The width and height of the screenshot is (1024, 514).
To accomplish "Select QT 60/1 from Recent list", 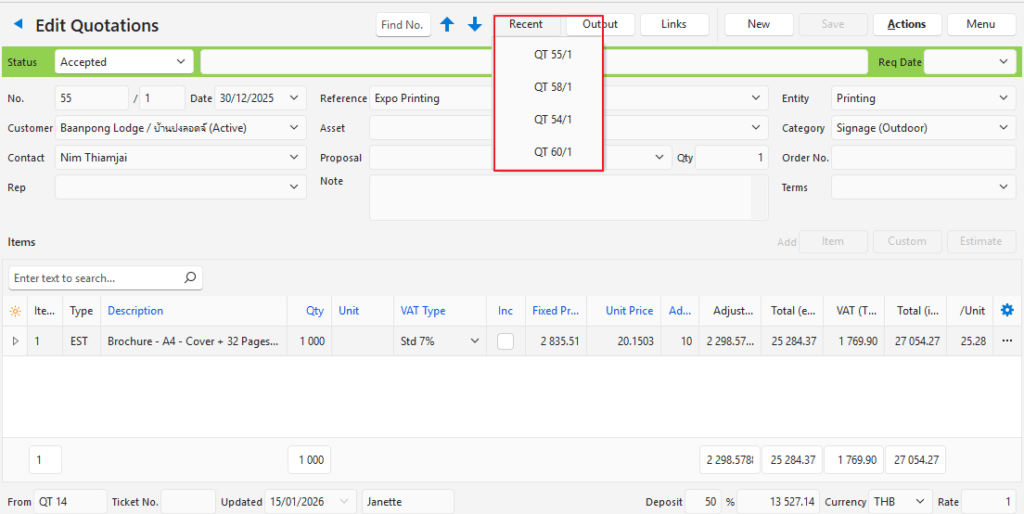I will 553,152.
